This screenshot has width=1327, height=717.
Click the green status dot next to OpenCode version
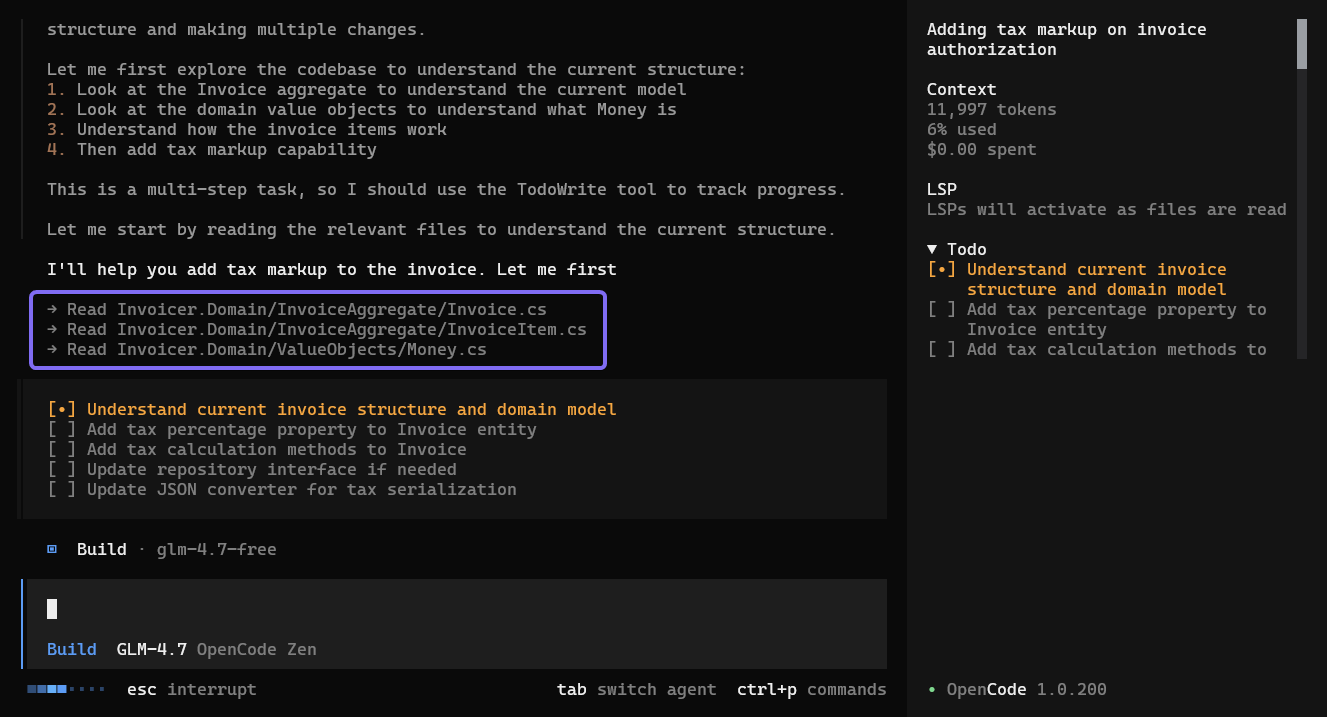(x=931, y=689)
